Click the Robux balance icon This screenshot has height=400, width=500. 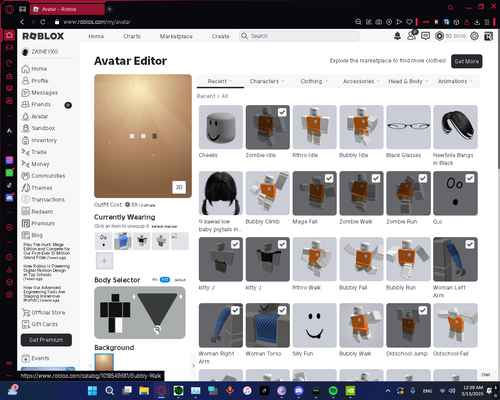click(x=440, y=36)
